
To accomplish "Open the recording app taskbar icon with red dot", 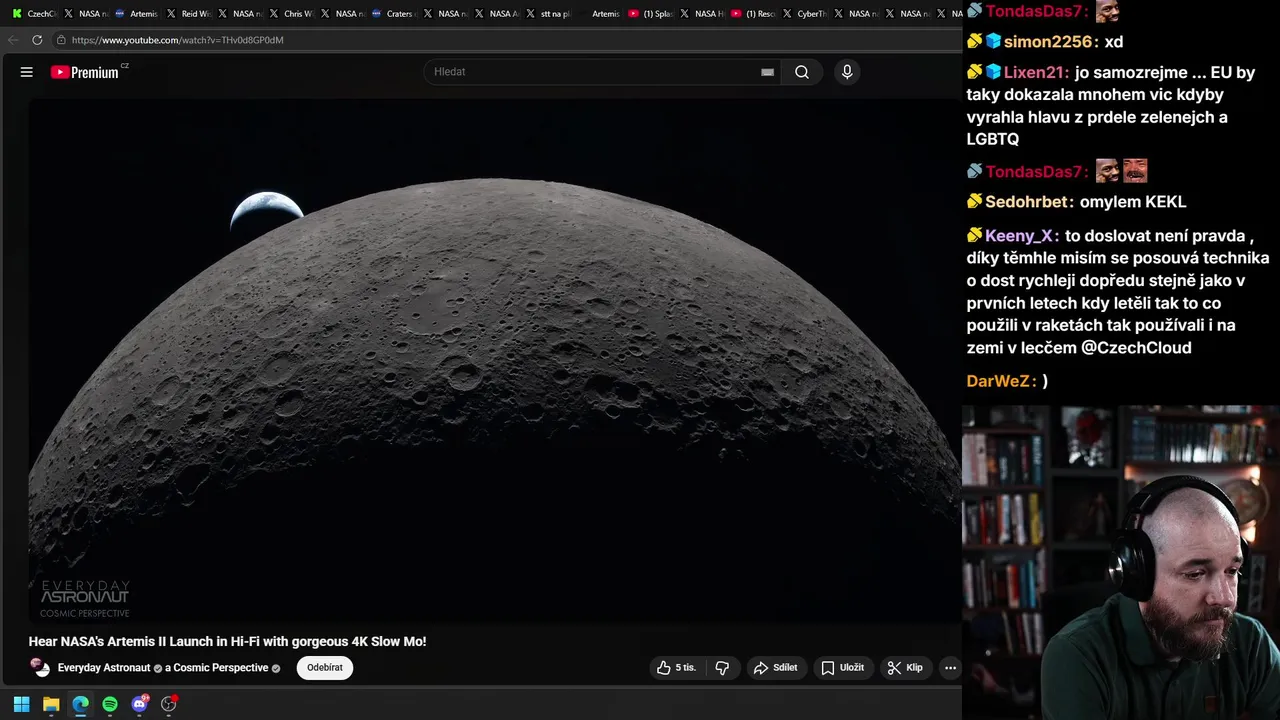I will [169, 704].
